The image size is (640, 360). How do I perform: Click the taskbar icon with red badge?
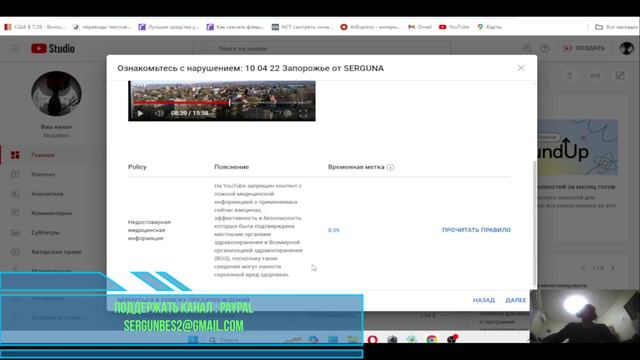[452, 339]
